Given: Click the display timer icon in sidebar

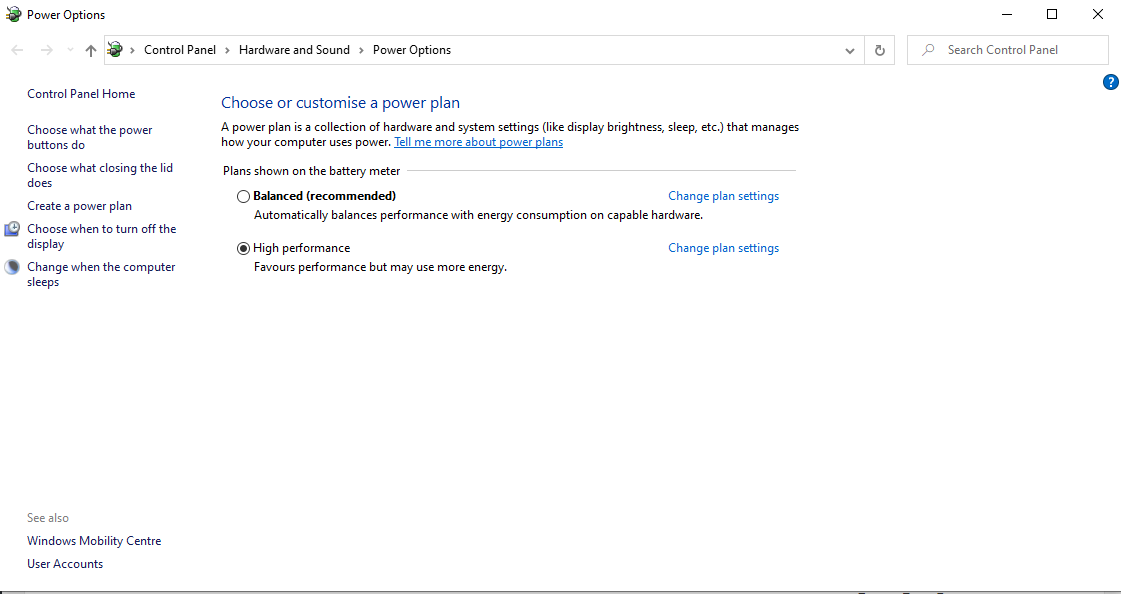Looking at the screenshot, I should pyautogui.click(x=12, y=229).
